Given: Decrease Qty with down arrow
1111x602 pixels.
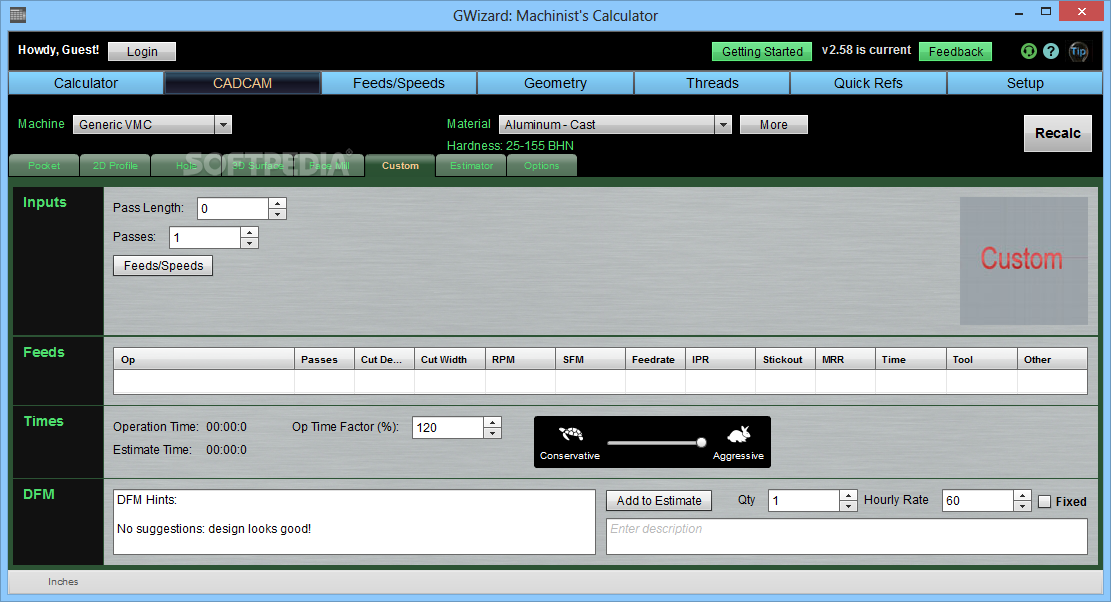Looking at the screenshot, I should pos(848,506).
